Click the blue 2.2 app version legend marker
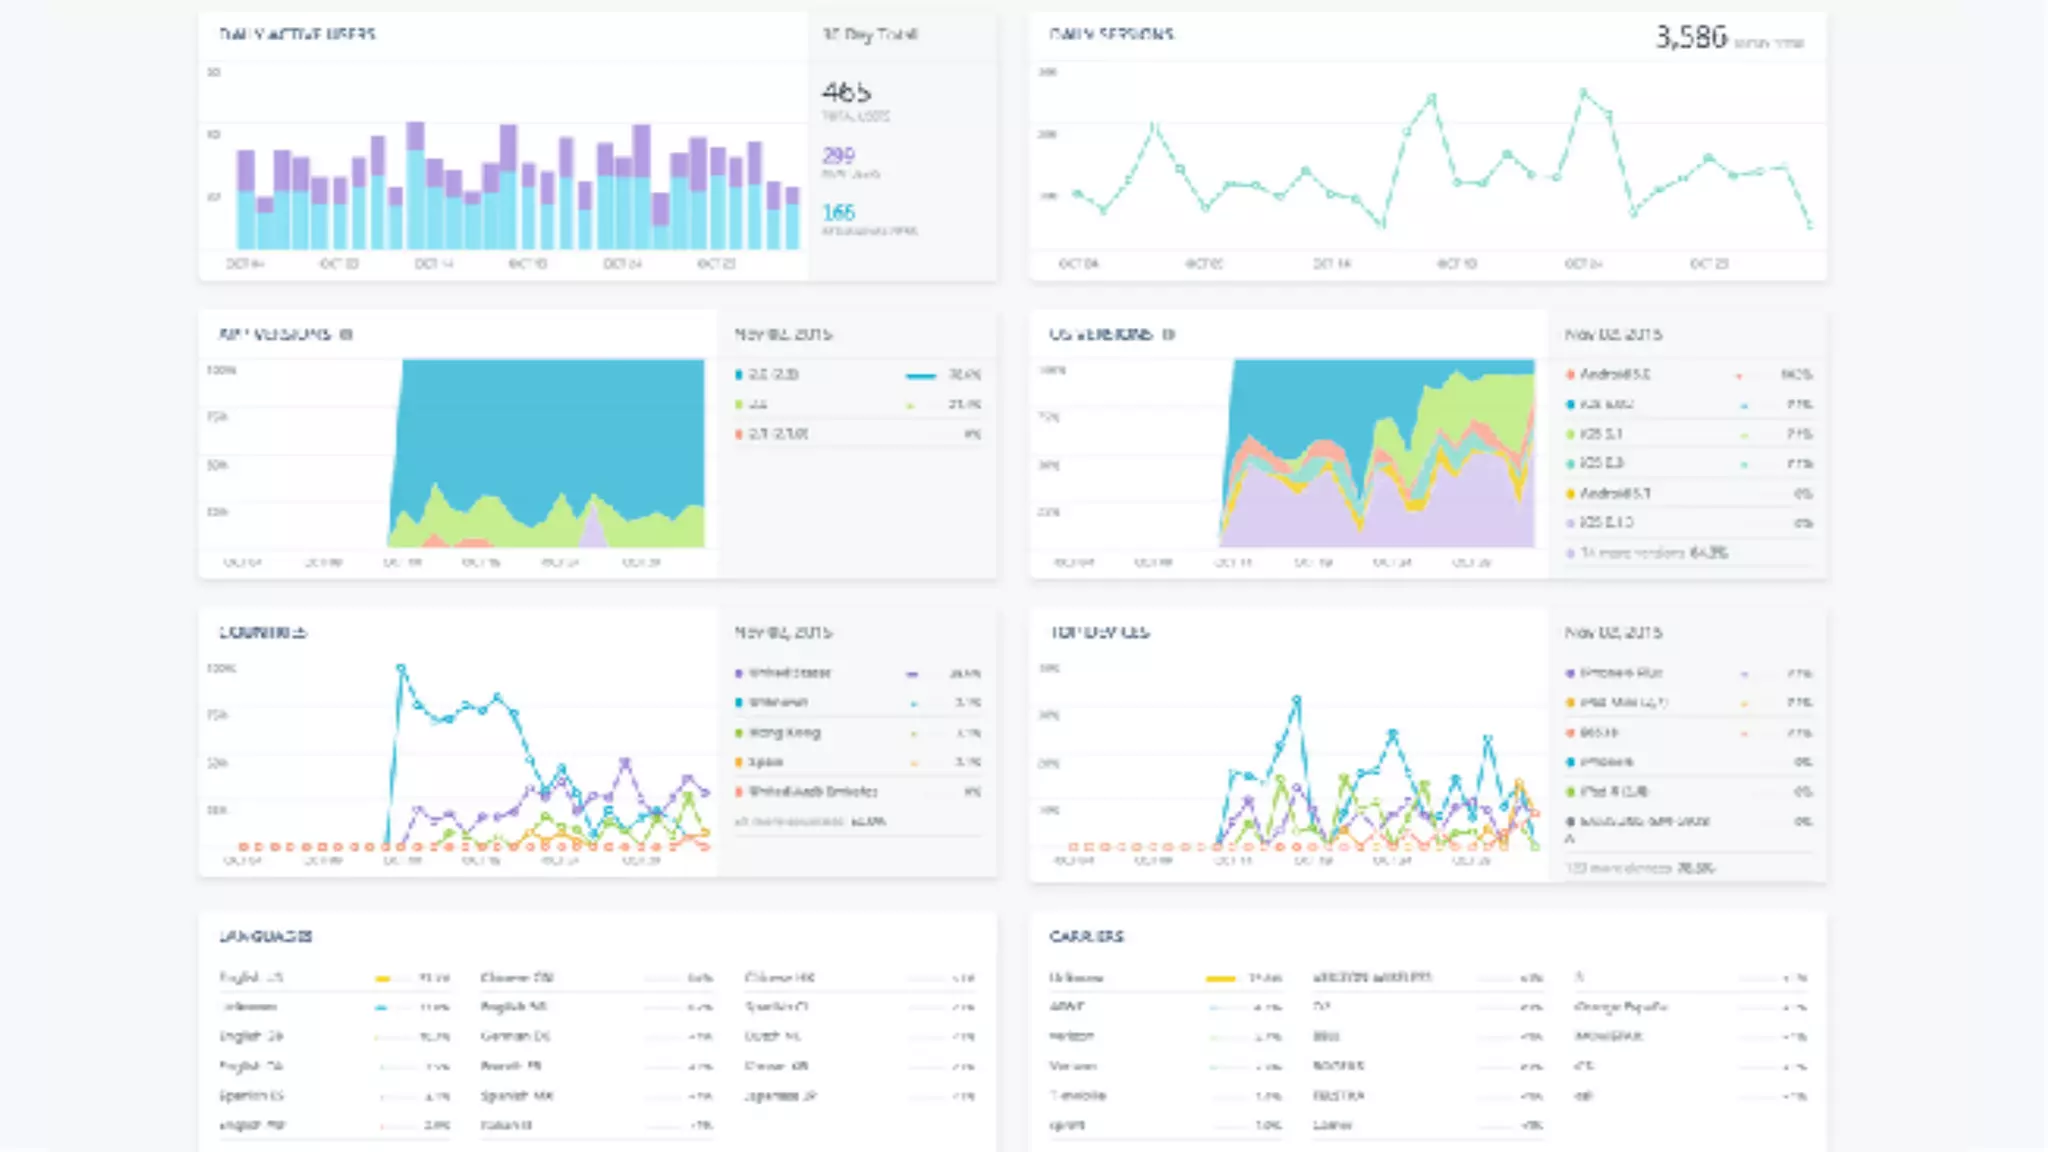The height and width of the screenshot is (1152, 2048). pyautogui.click(x=739, y=375)
